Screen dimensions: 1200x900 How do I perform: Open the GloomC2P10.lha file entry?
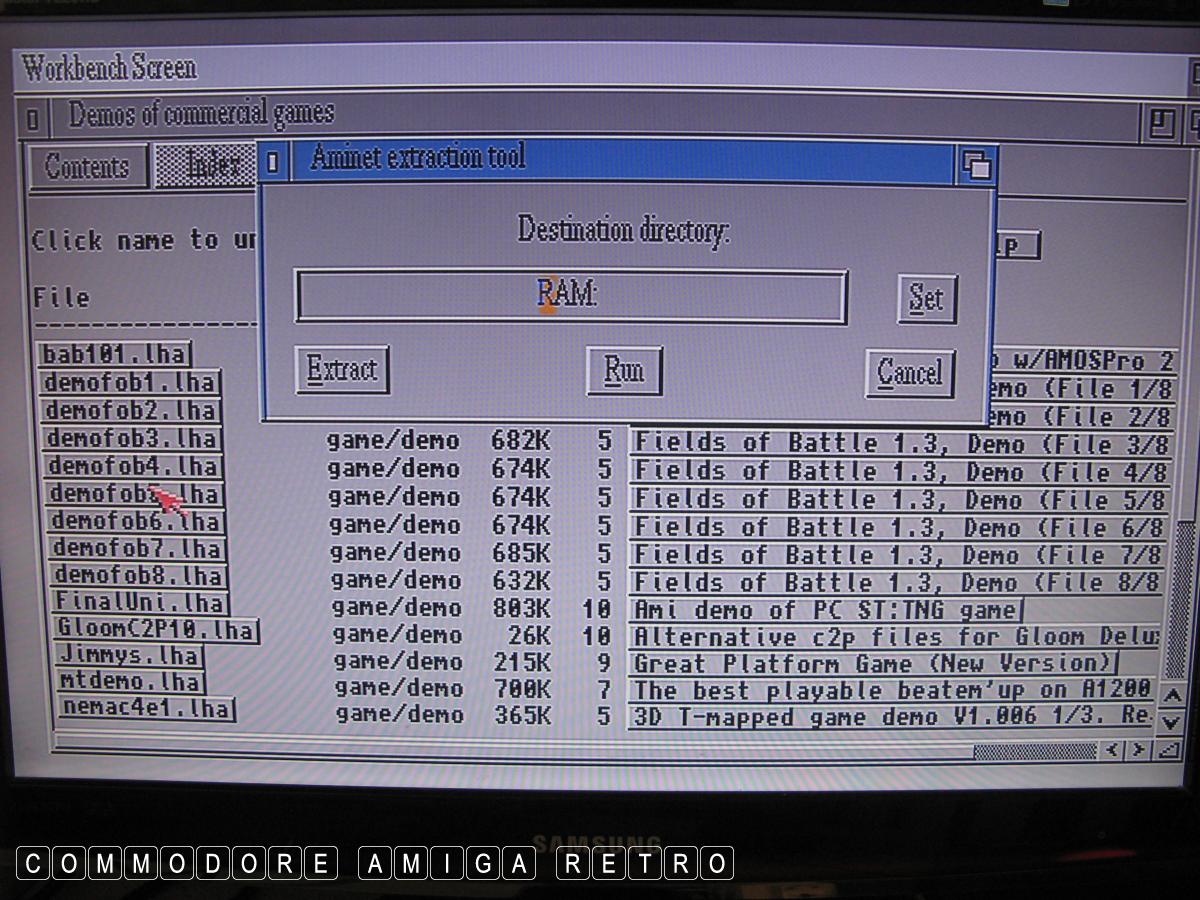tap(157, 631)
